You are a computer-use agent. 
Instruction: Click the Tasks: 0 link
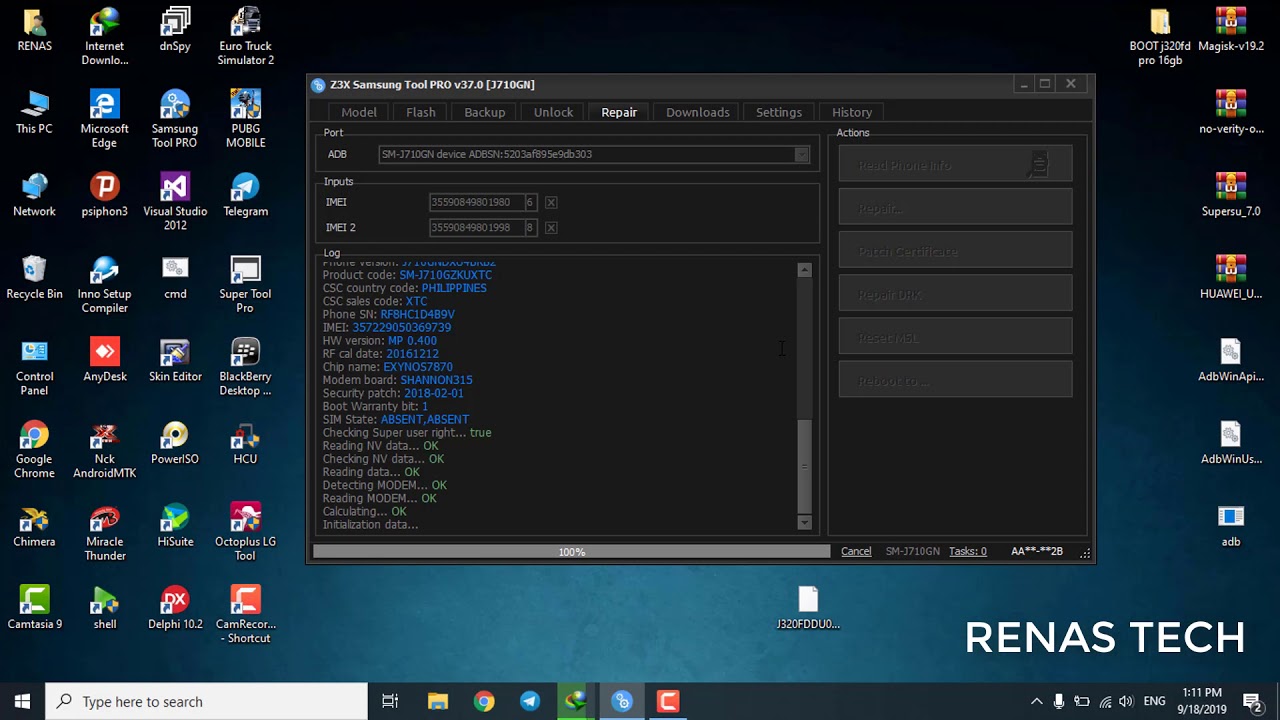tap(967, 551)
